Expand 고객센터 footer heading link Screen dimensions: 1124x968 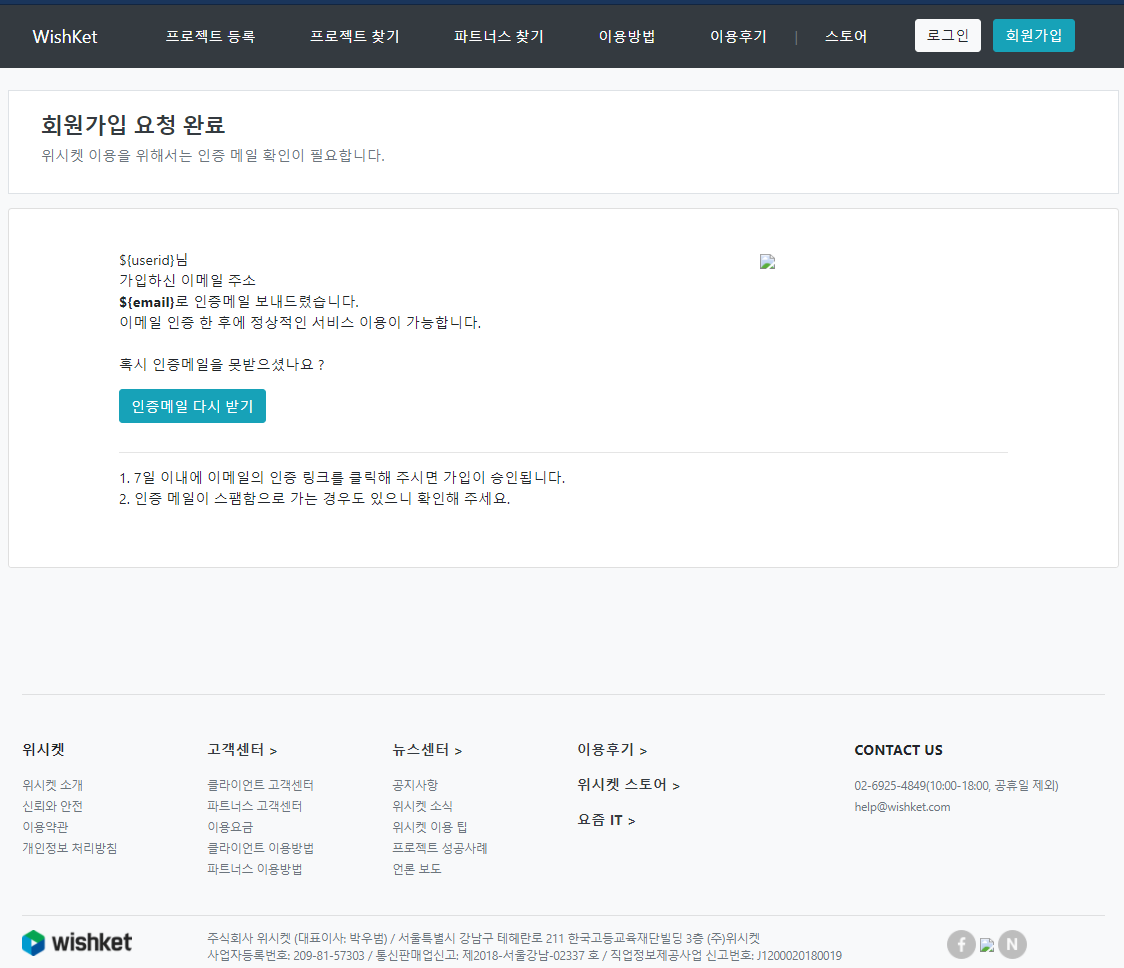pyautogui.click(x=242, y=750)
